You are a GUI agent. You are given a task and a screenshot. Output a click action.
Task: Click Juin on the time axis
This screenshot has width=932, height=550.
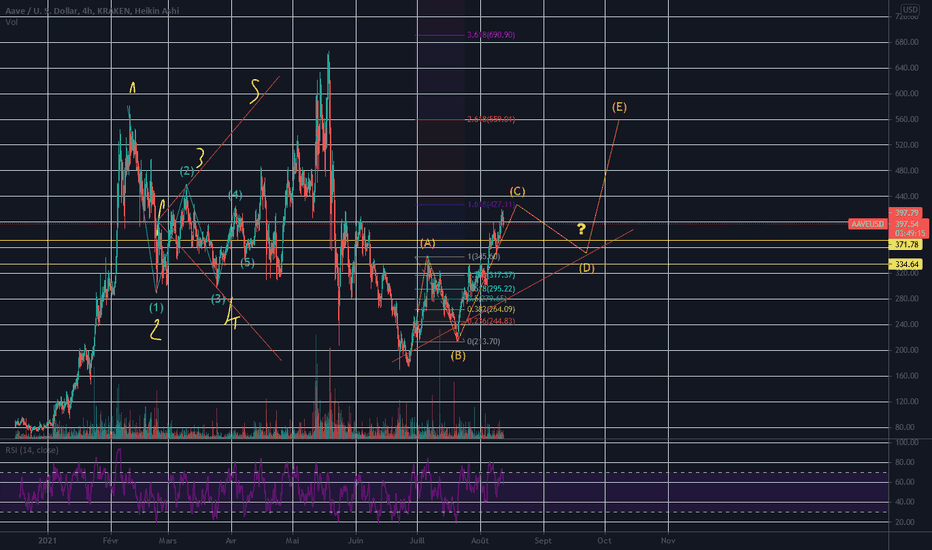coord(355,540)
